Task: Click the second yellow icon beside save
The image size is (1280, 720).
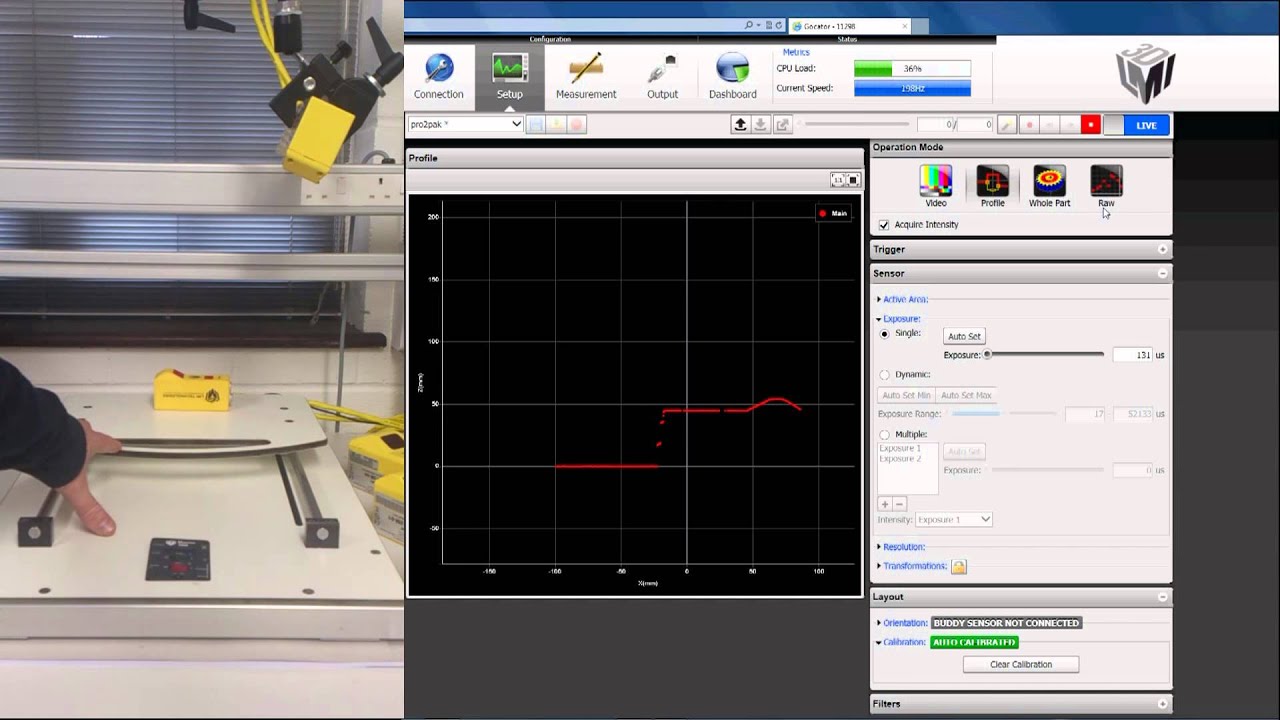Action: (x=556, y=124)
